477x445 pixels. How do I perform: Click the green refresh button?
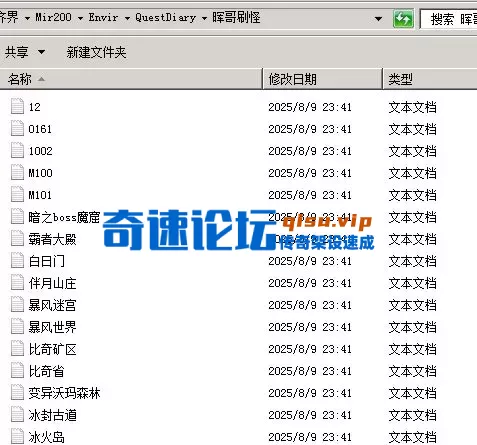point(403,19)
